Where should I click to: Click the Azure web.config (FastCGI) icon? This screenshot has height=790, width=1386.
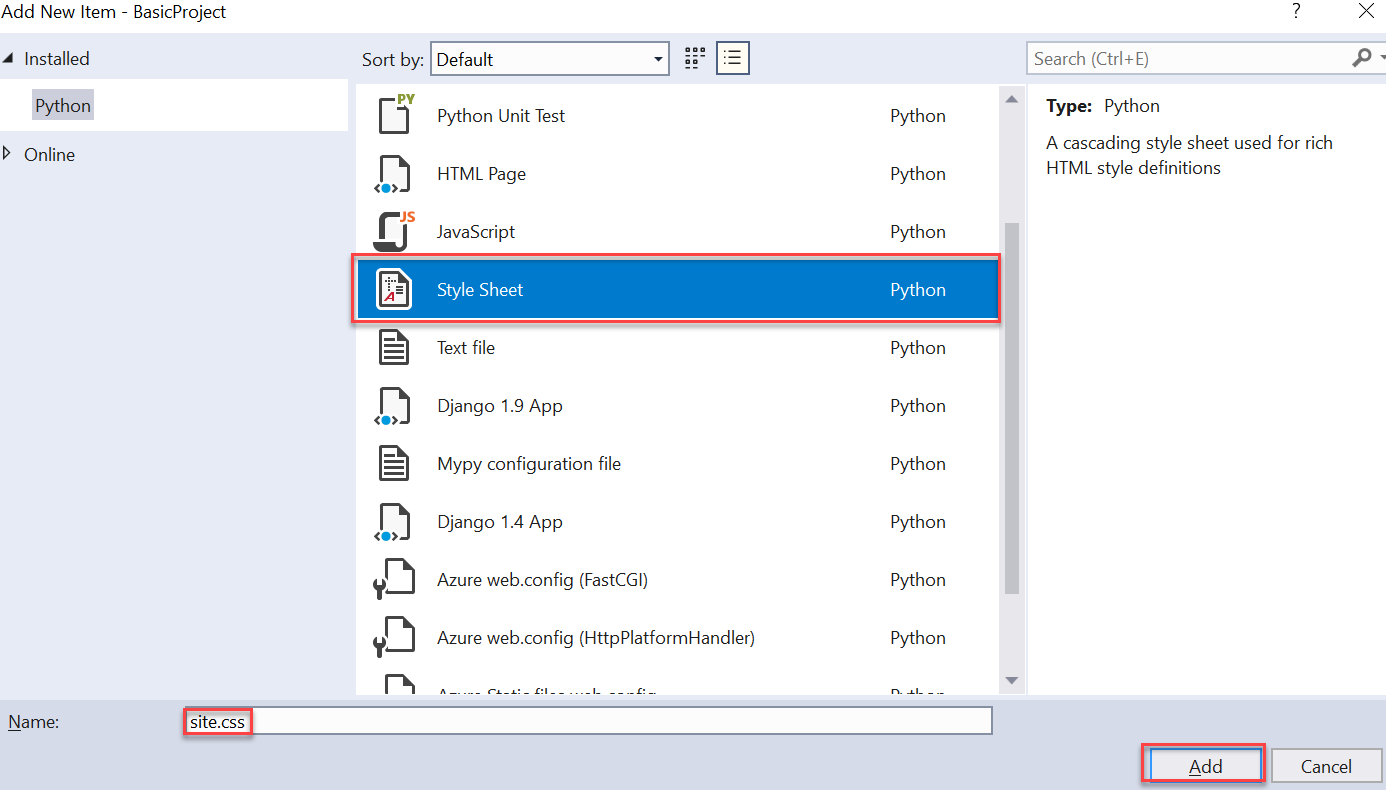(394, 579)
